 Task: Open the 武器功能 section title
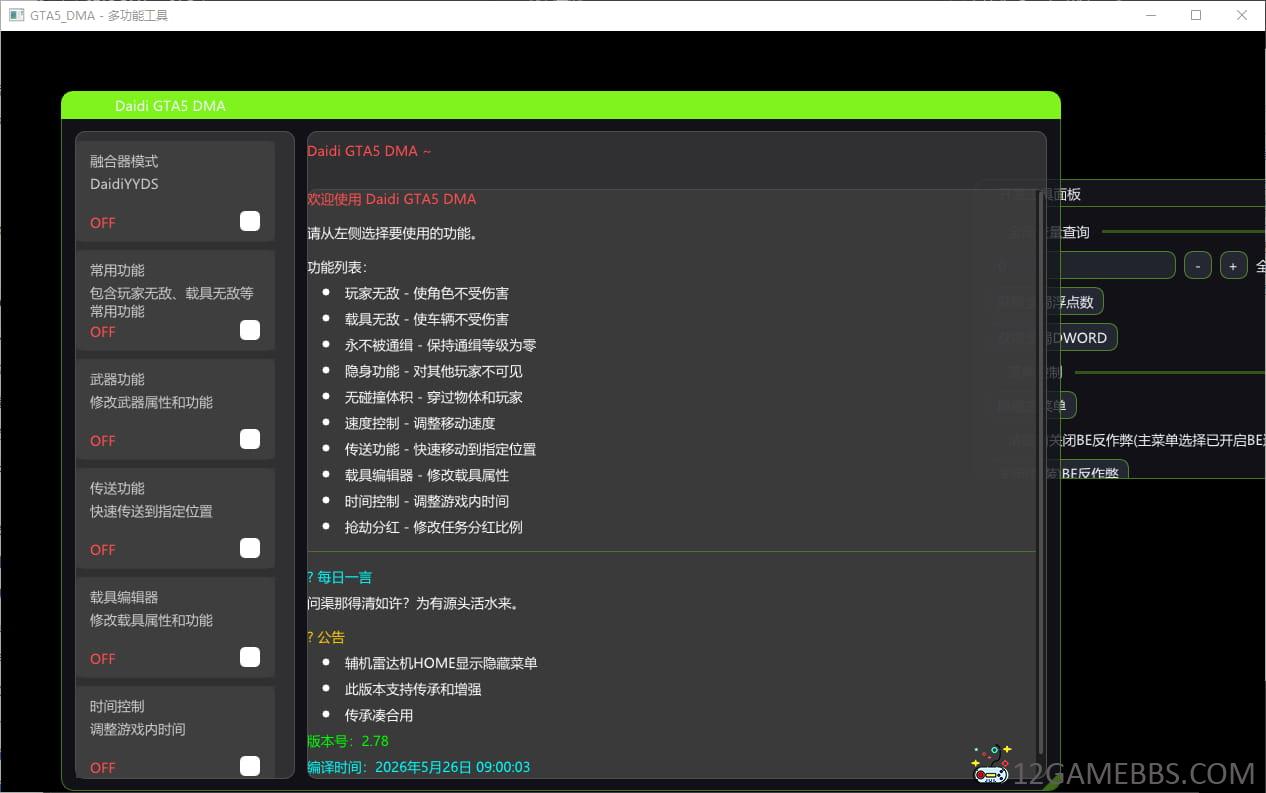pos(117,379)
